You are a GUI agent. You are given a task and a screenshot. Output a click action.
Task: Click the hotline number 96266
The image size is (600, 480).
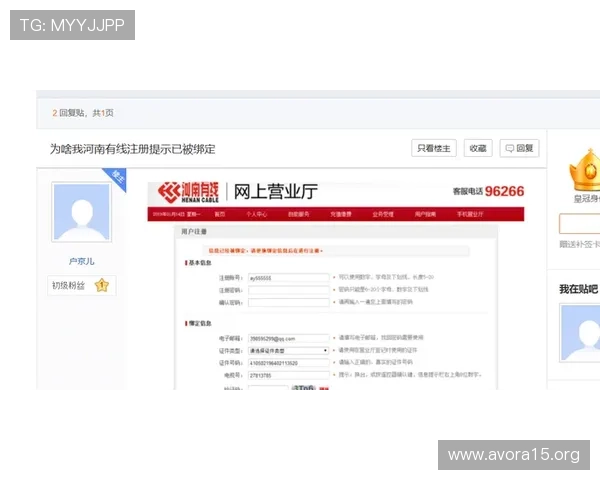pos(504,191)
